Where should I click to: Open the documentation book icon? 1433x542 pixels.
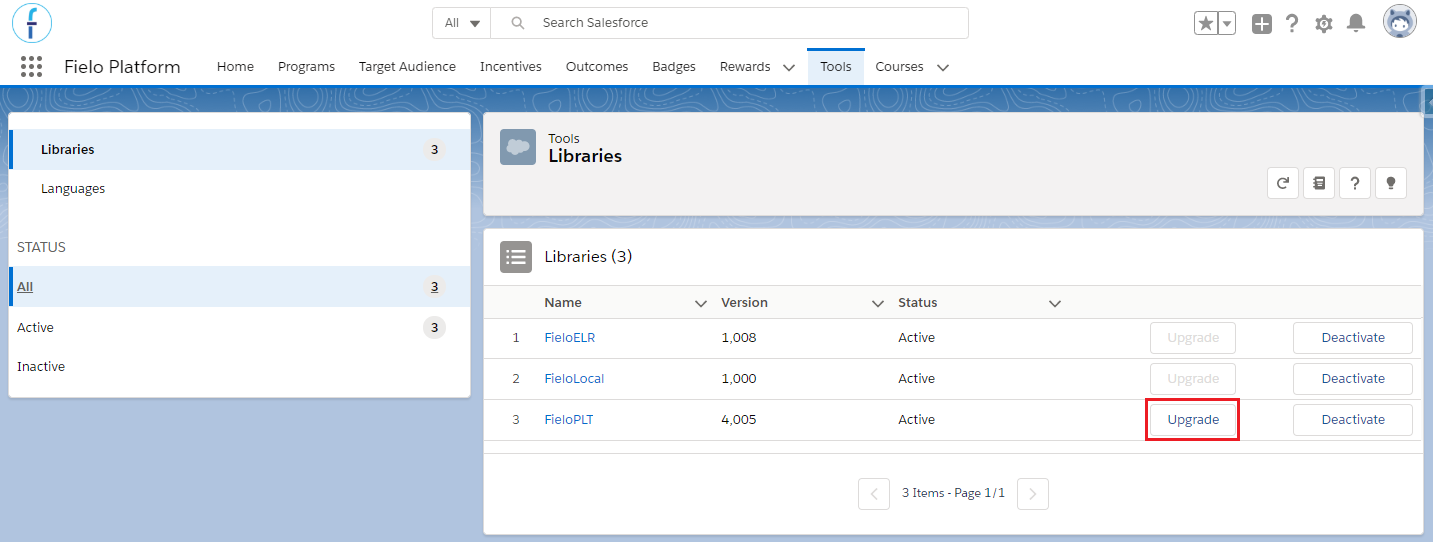pyautogui.click(x=1319, y=183)
